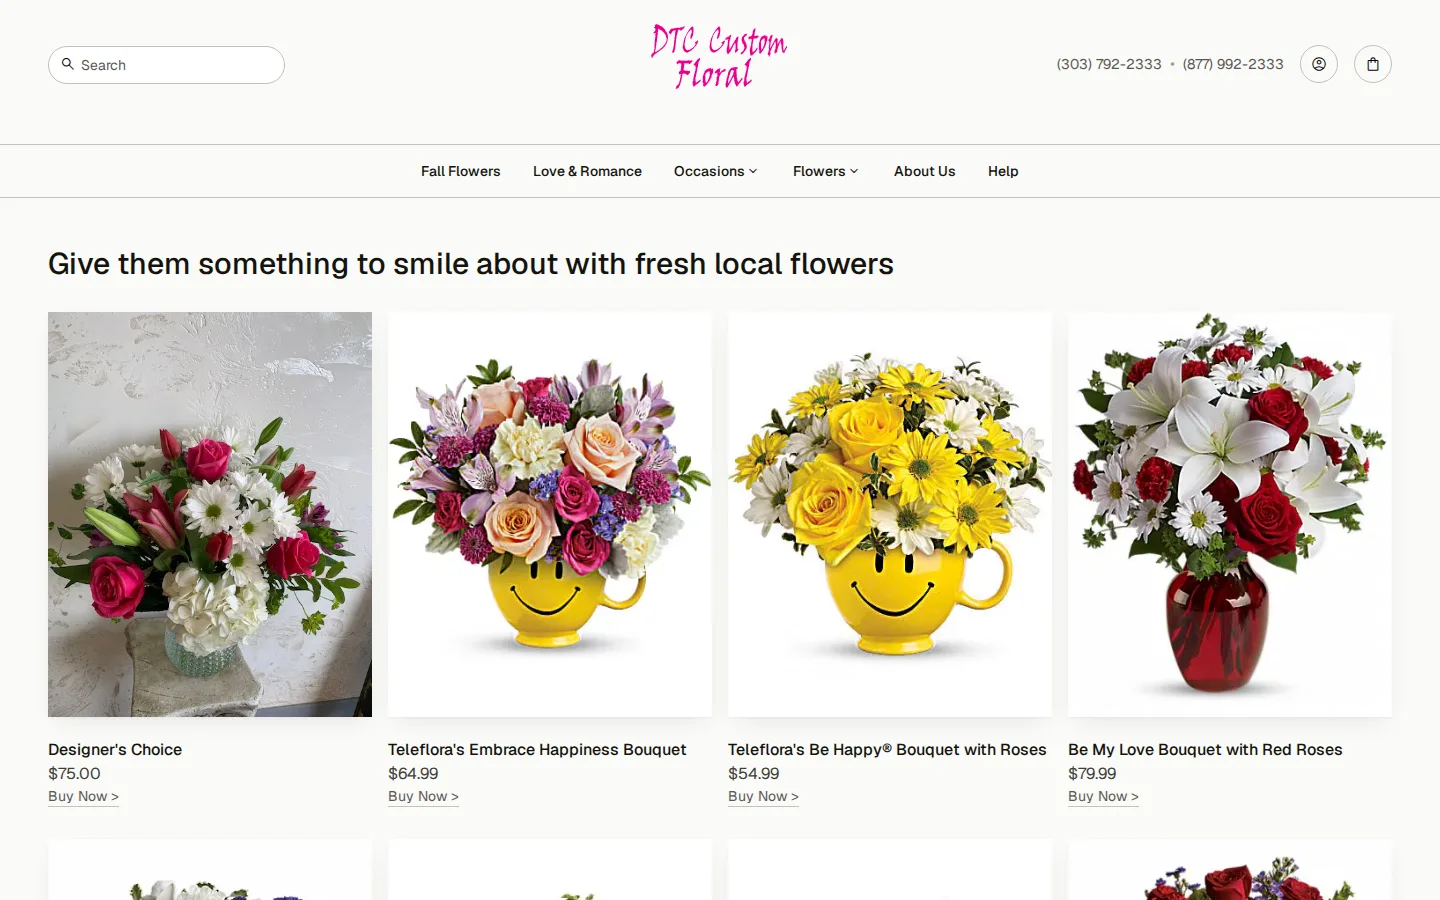This screenshot has height=900, width=1440.
Task: Click the DTC Custom Floral logo
Action: tap(719, 57)
